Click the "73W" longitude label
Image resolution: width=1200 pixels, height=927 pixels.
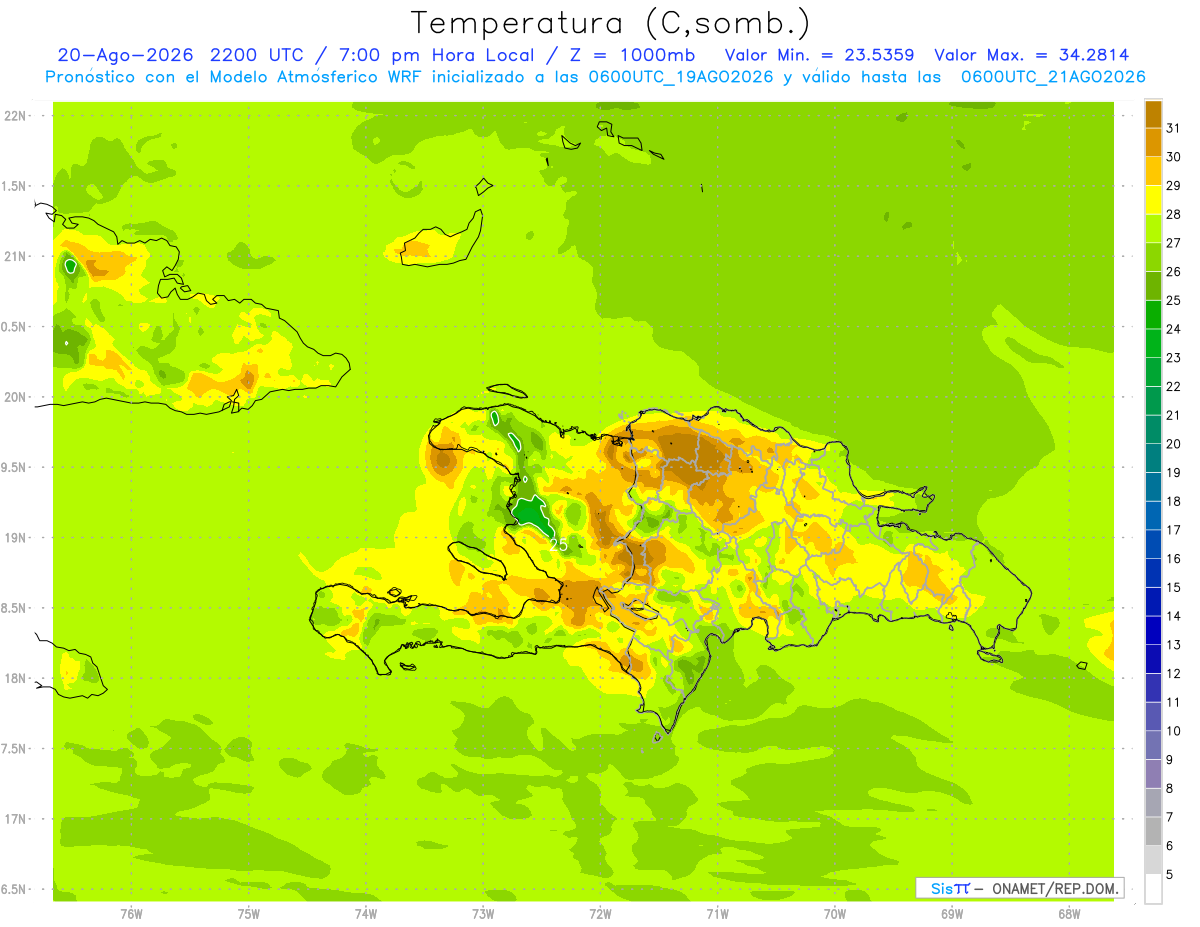pyautogui.click(x=483, y=913)
